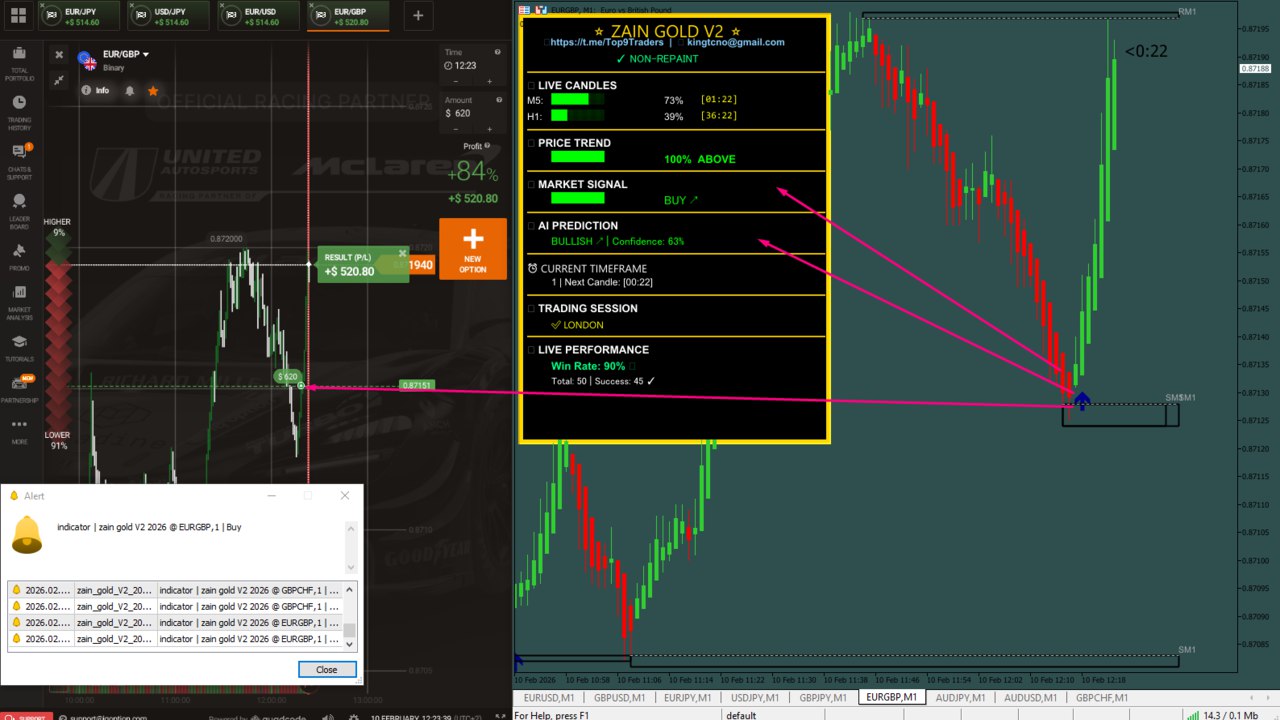Click the orange New Option button
1280x720 pixels.
[473, 249]
